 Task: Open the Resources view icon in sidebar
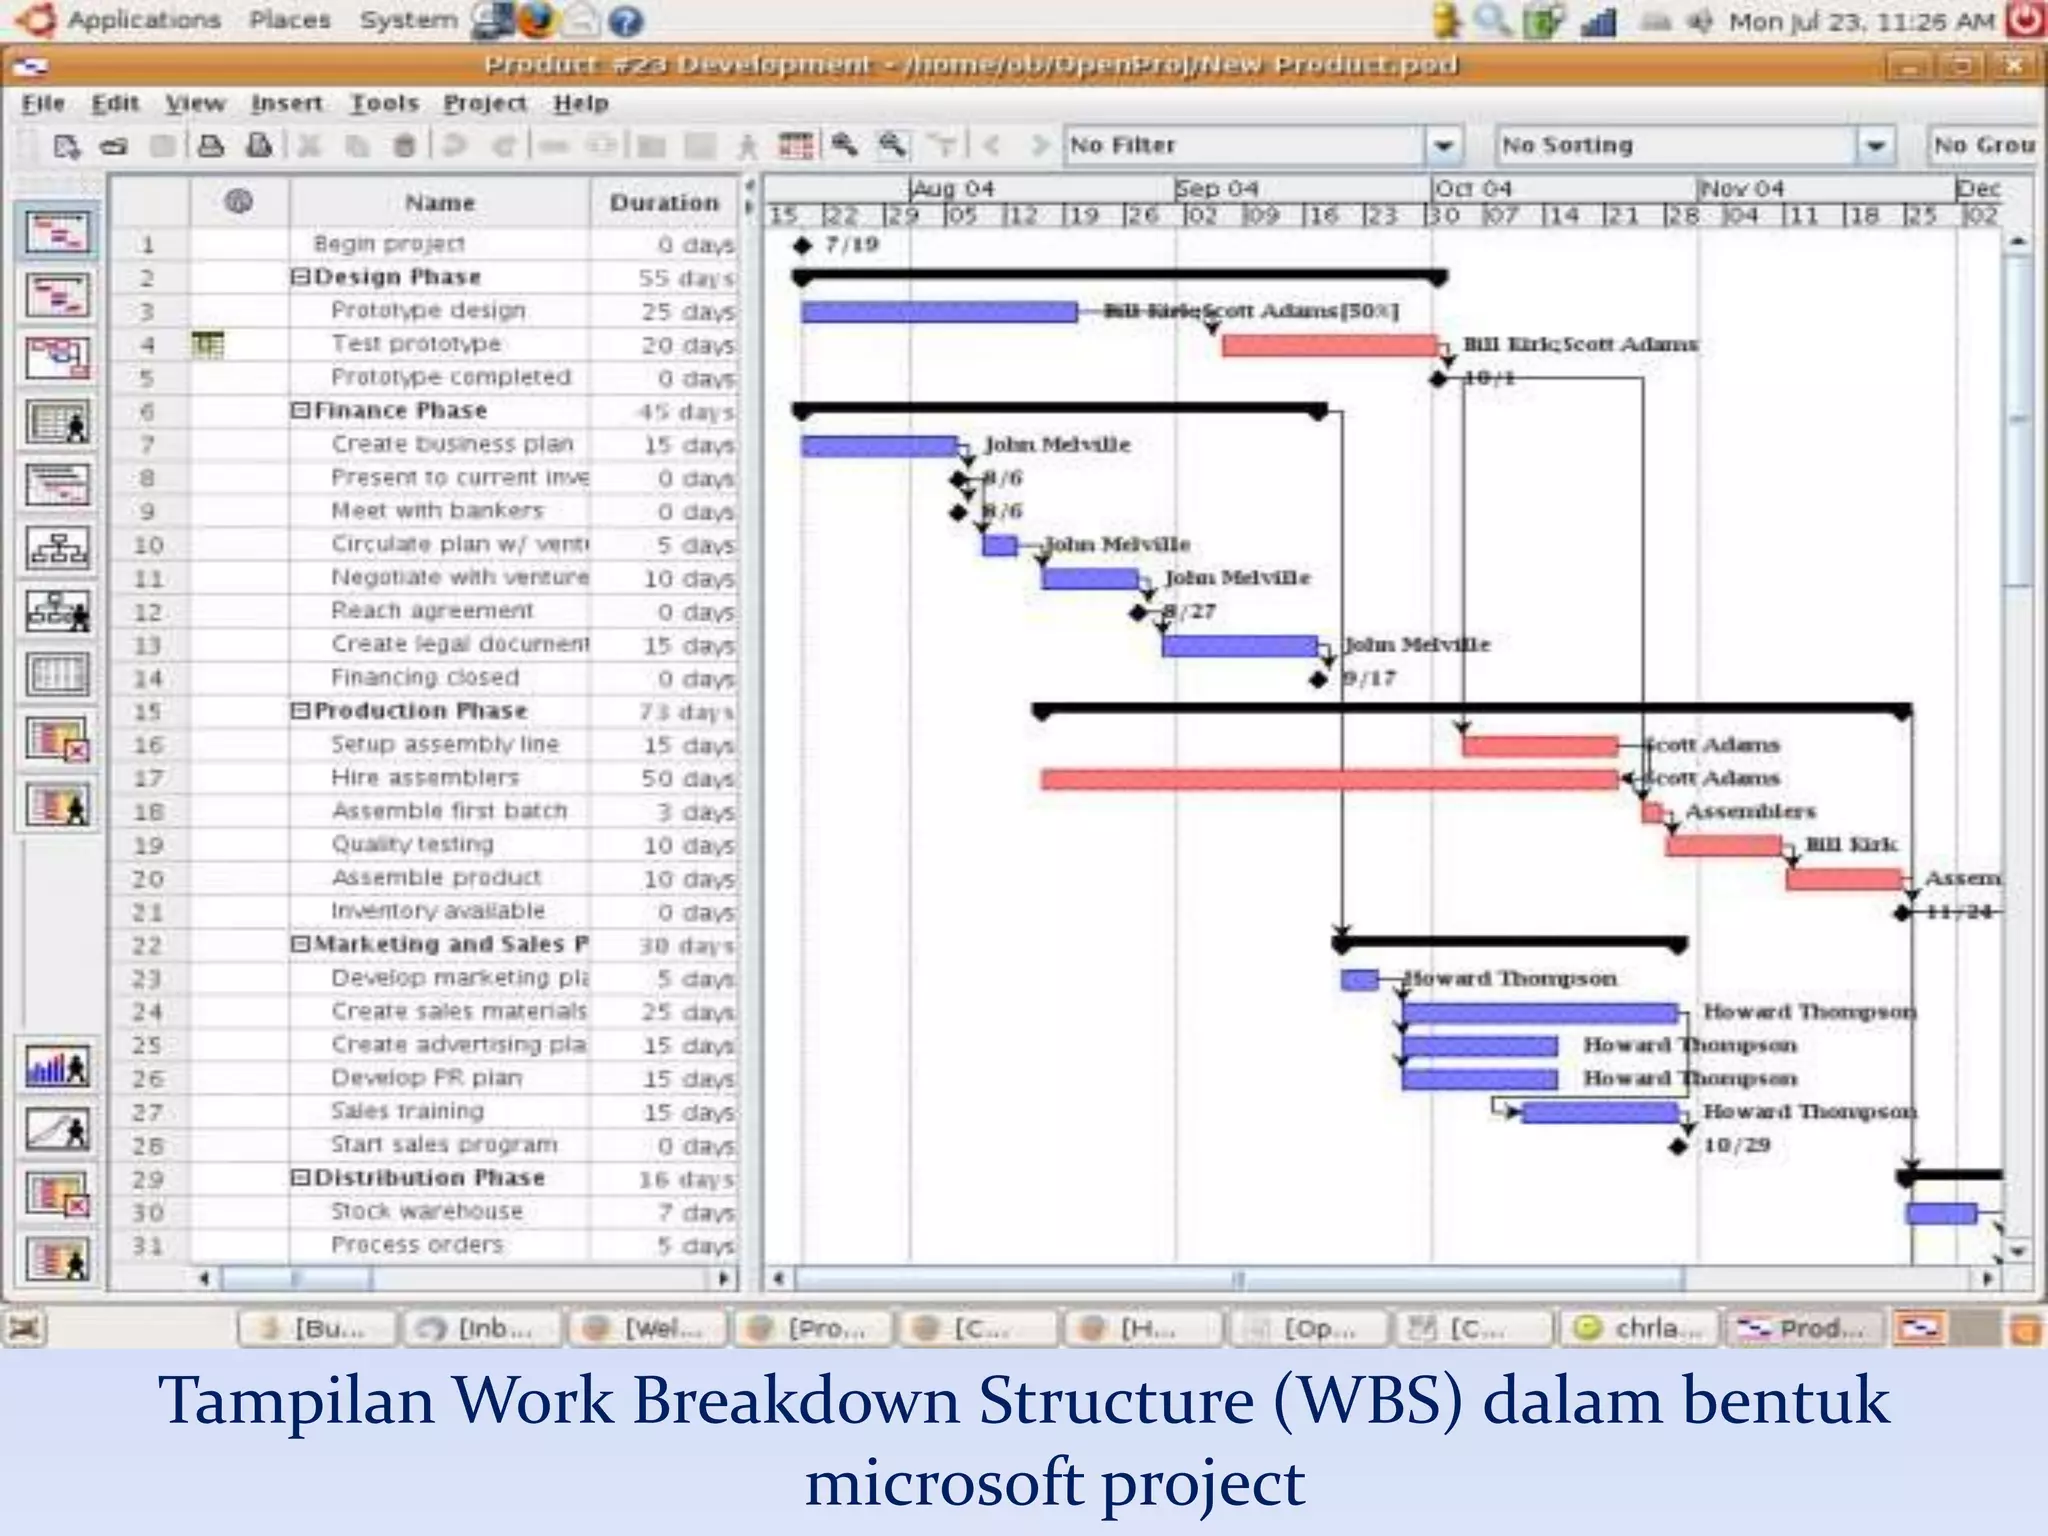[58, 422]
